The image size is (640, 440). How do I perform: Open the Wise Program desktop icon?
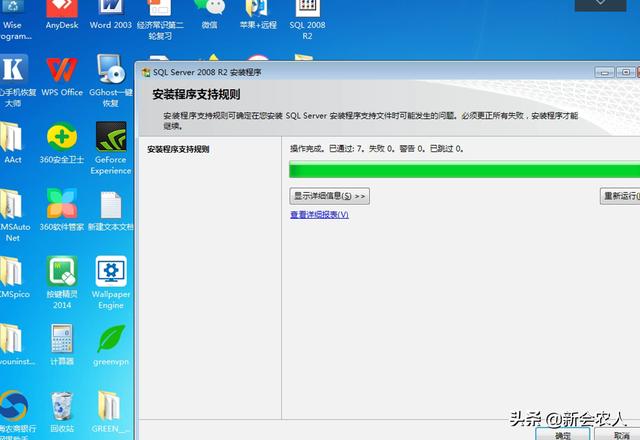14,20
